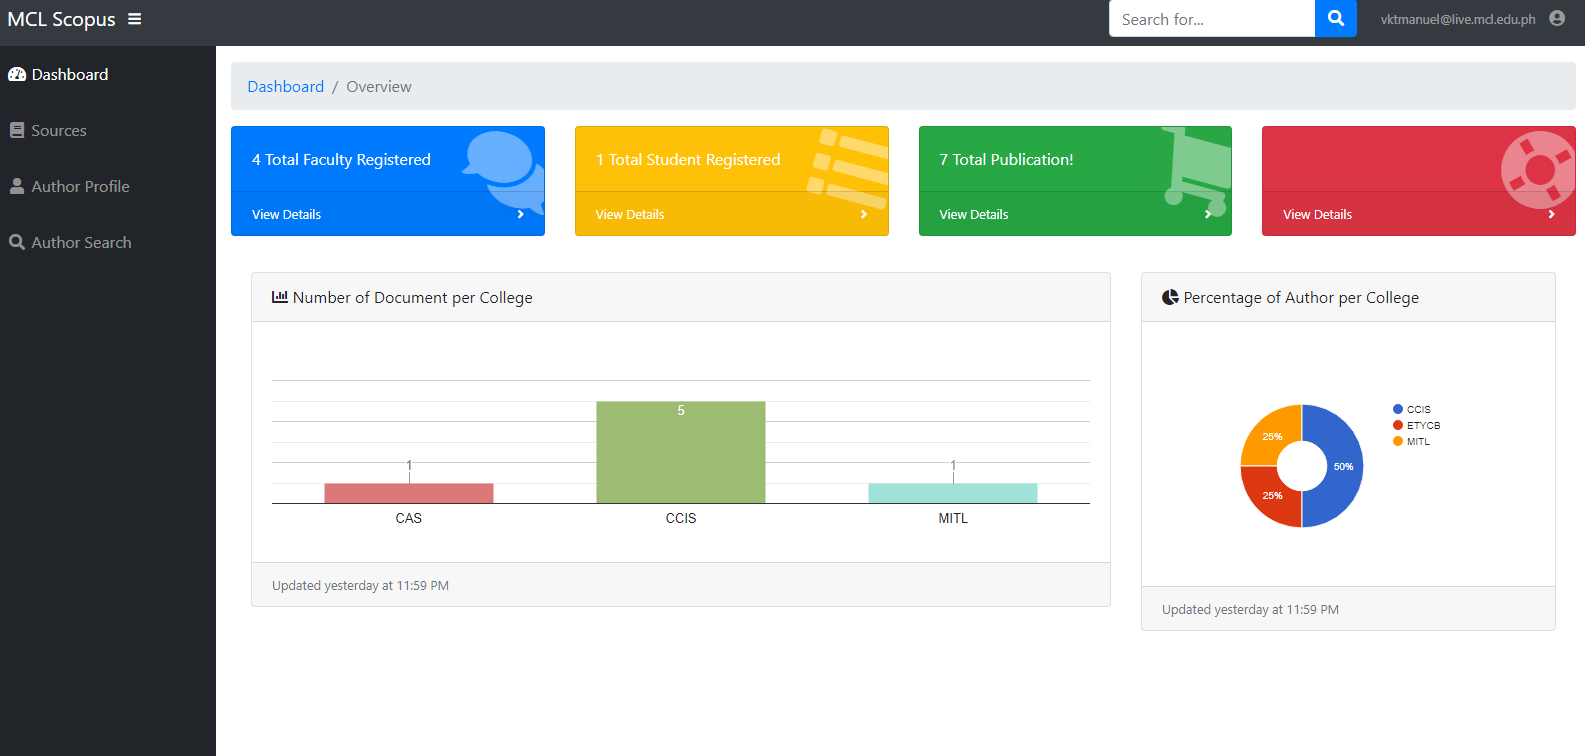Toggle MITL legend entry in pie chart
Image resolution: width=1585 pixels, height=756 pixels.
point(1412,441)
